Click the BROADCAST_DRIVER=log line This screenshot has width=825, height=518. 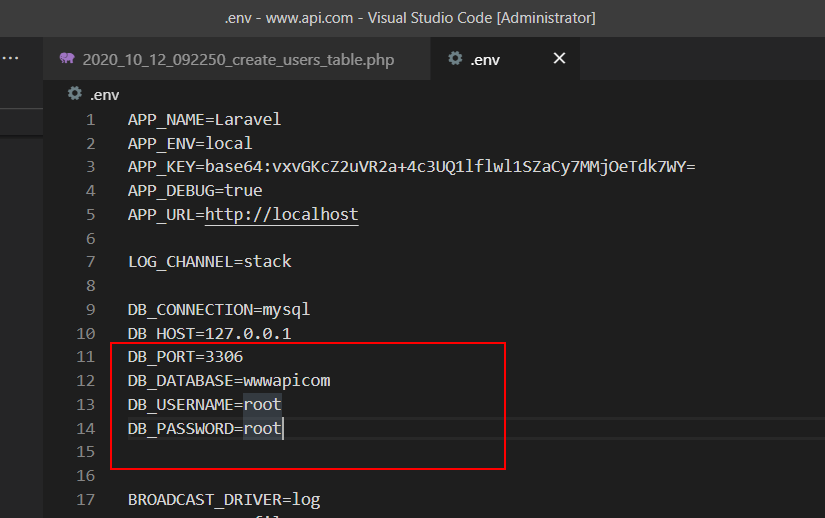coord(224,500)
